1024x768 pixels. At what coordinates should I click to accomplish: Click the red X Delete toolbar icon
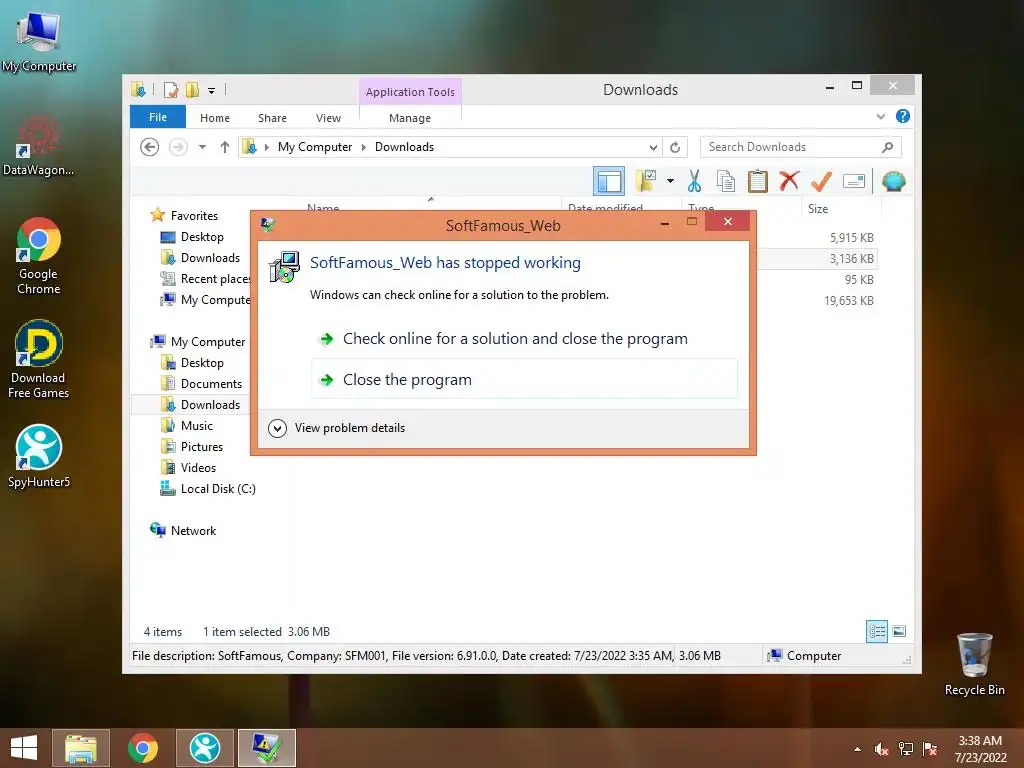pos(789,180)
